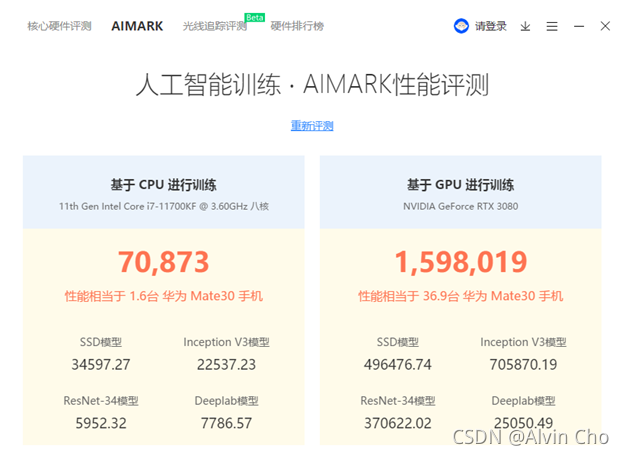Click the 36.9台 华为 Mate30 comparison text
This screenshot has width=624, height=455.
pyautogui.click(x=460, y=296)
